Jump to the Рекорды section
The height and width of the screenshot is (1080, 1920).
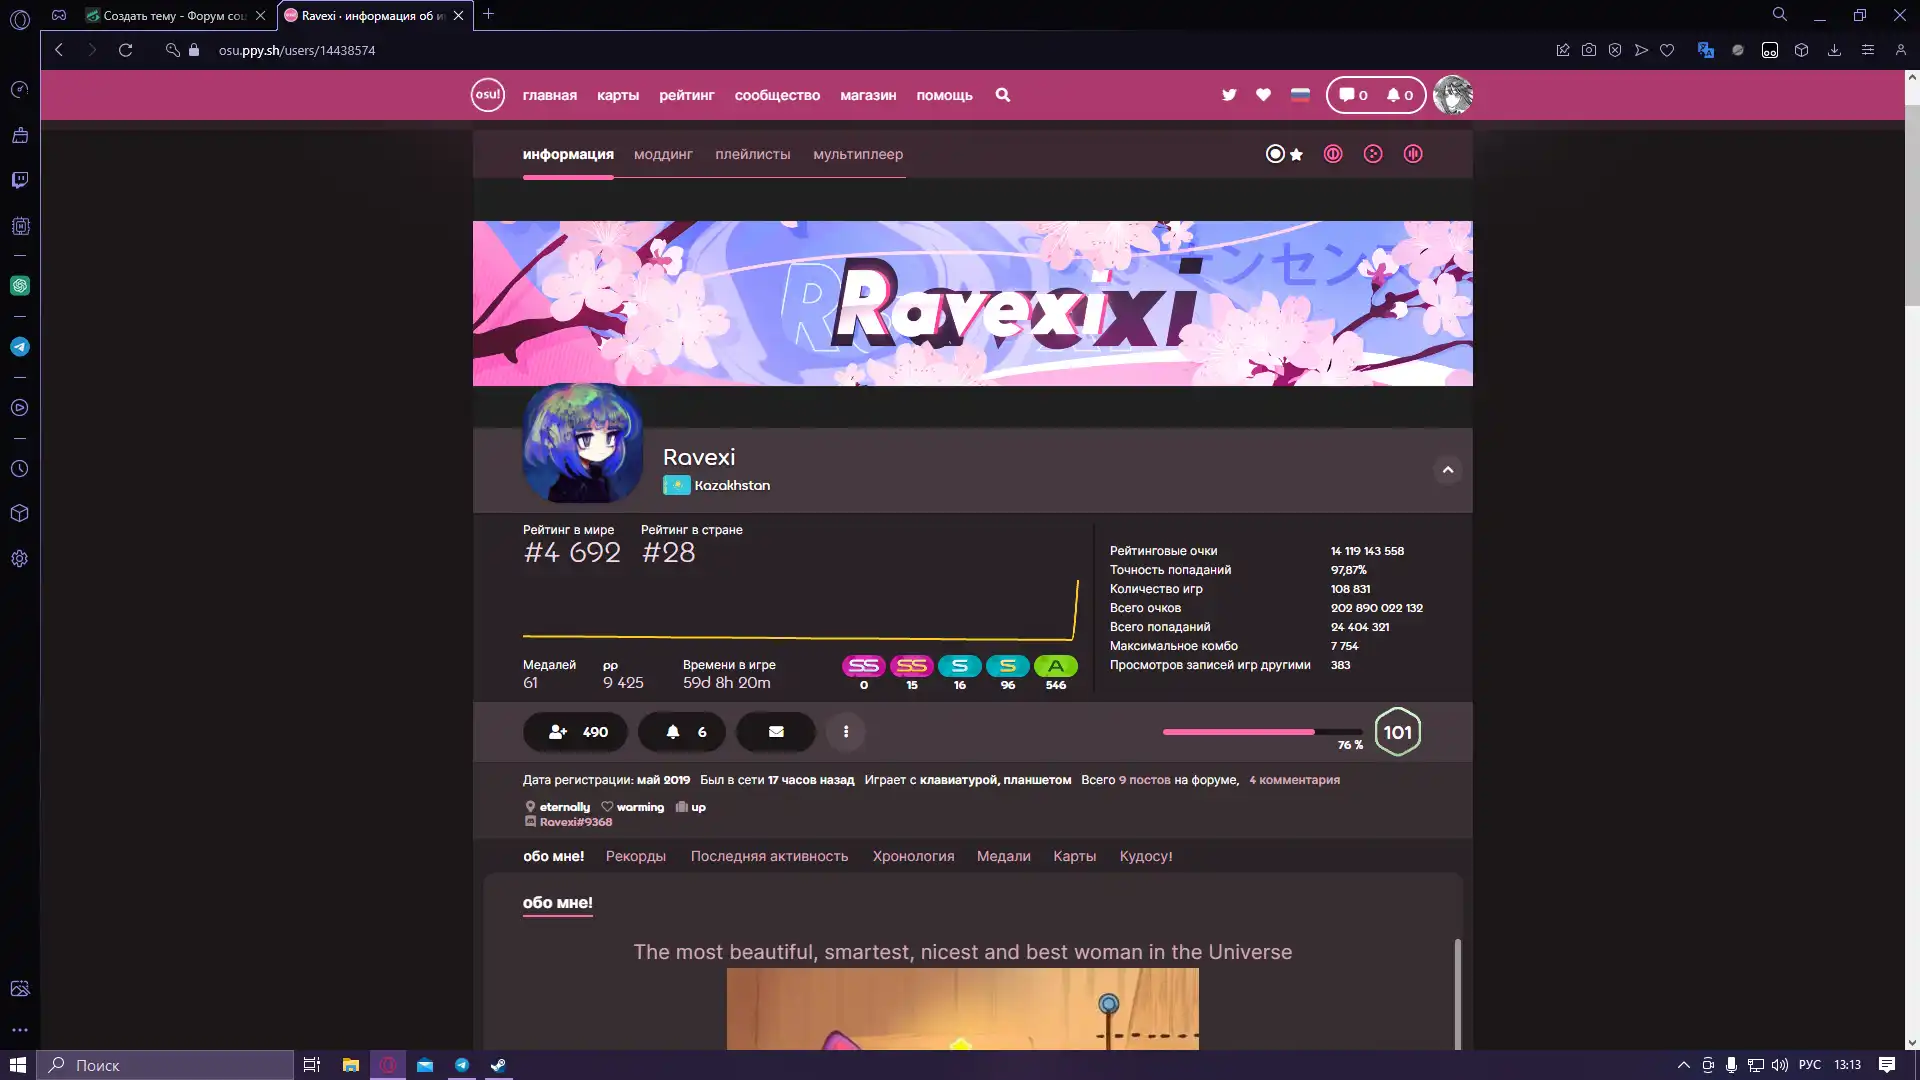pos(636,856)
